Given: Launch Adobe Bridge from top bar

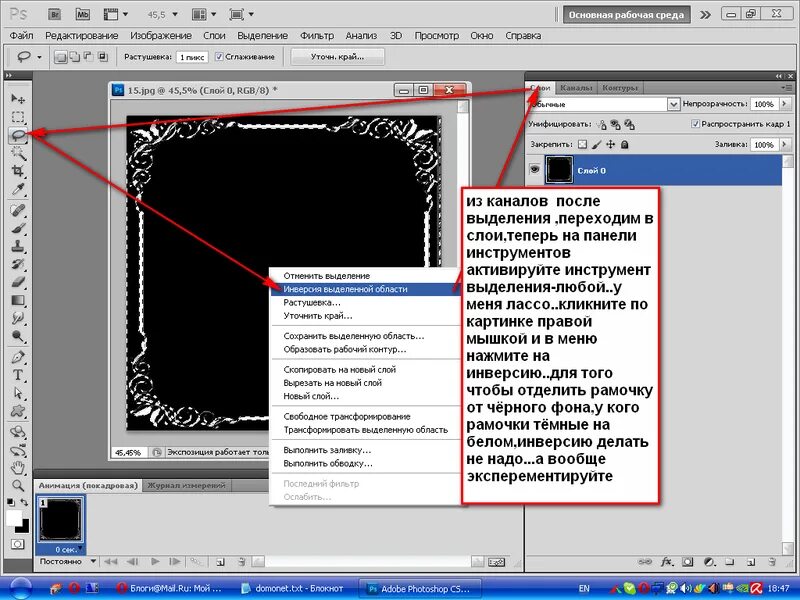Looking at the screenshot, I should 55,14.
